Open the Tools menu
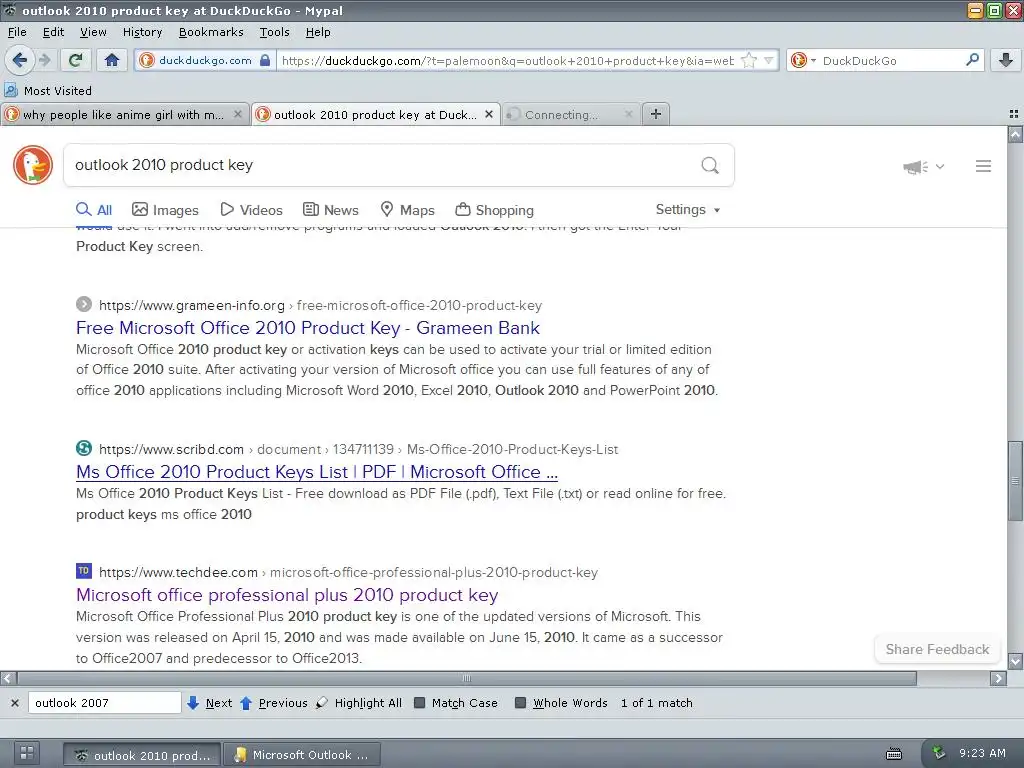The width and height of the screenshot is (1024, 768). 274,32
